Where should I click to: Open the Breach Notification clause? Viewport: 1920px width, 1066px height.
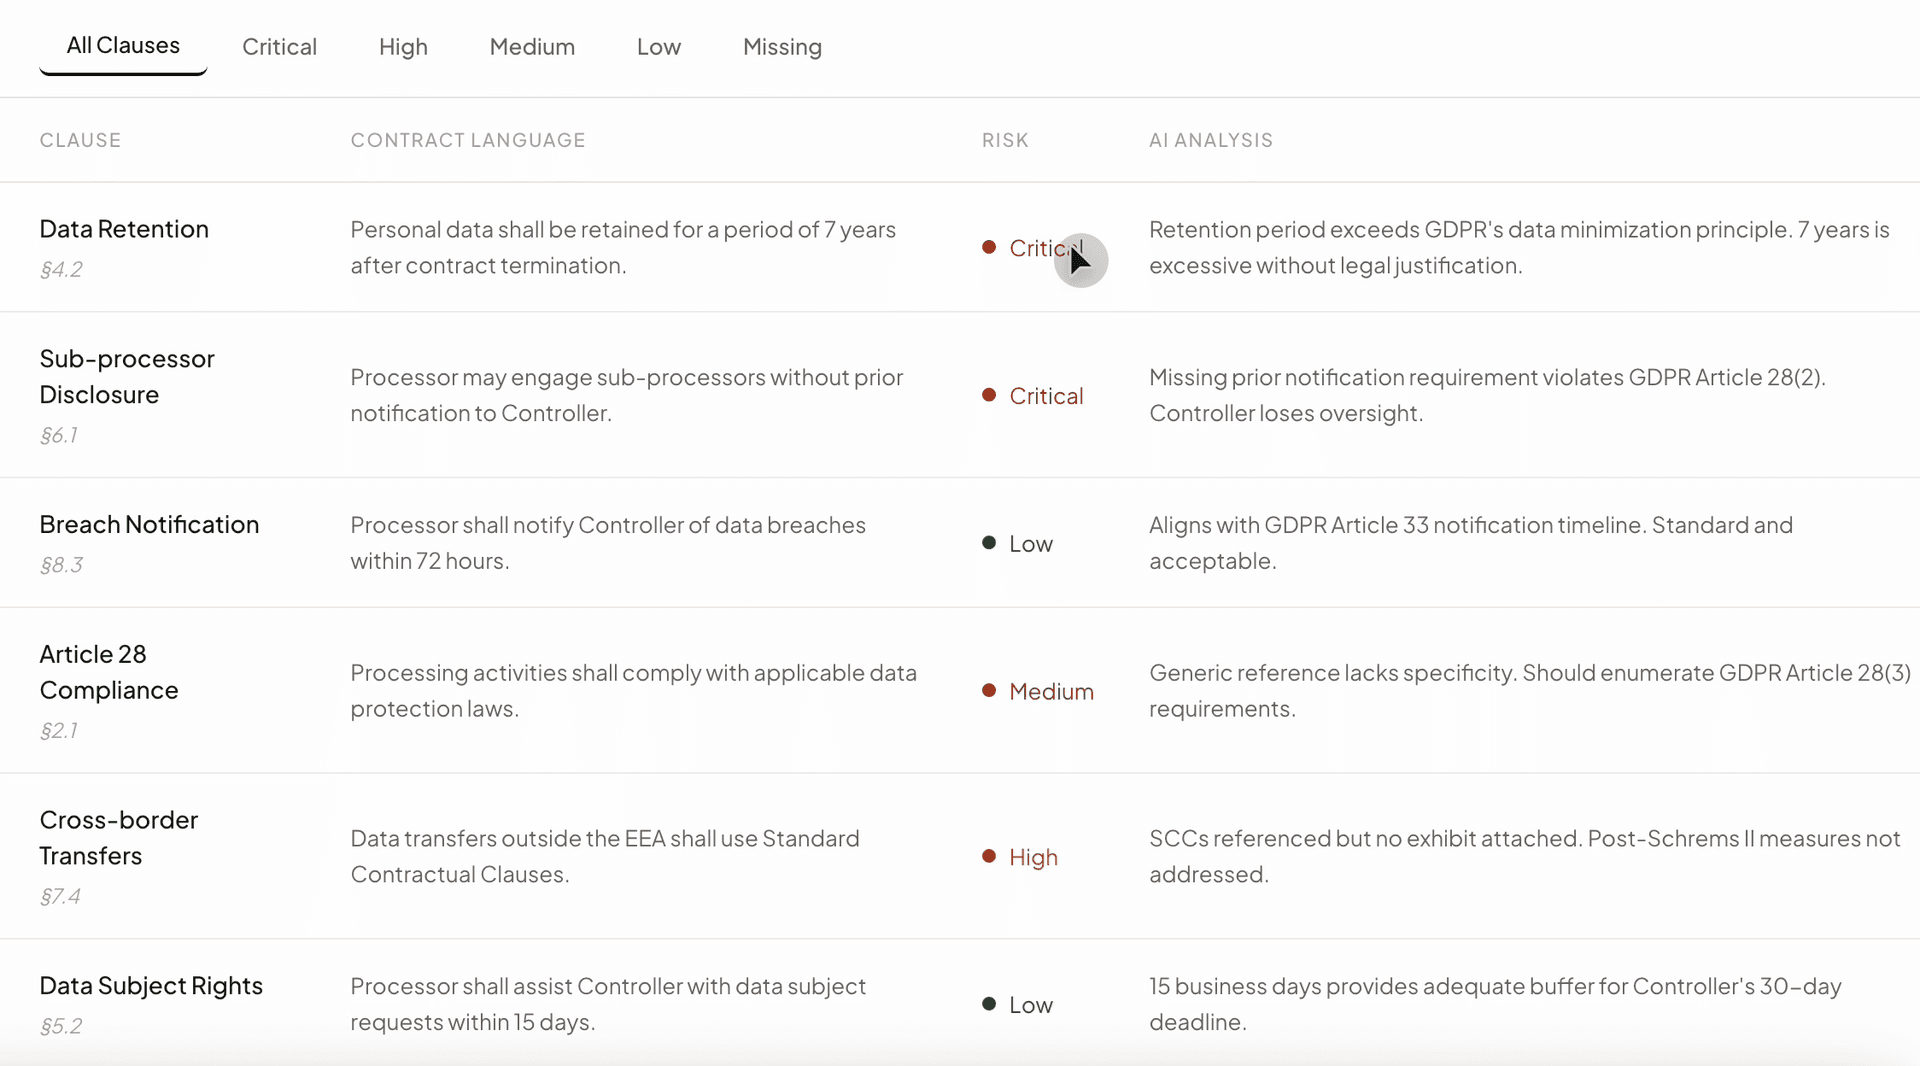(148, 524)
